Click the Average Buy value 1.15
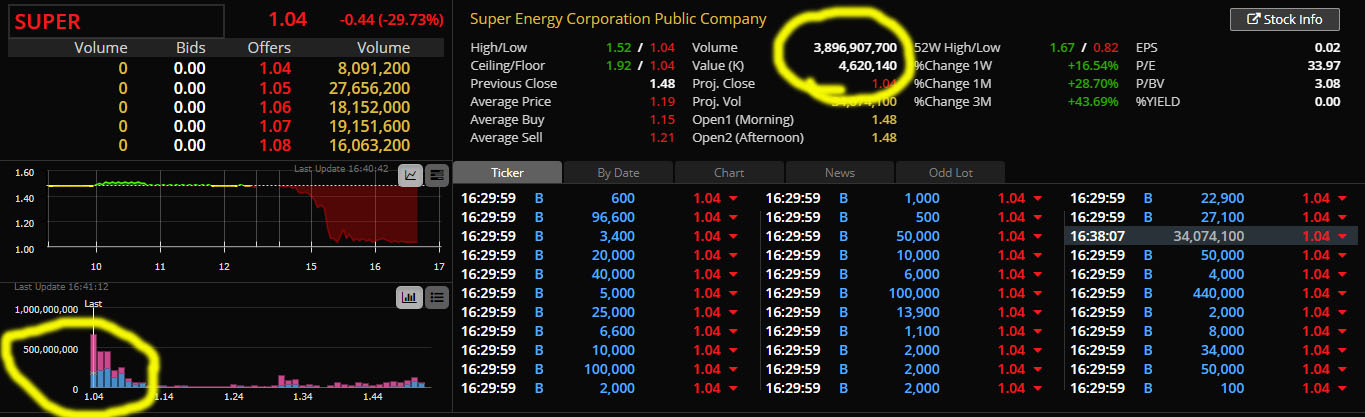 pyautogui.click(x=664, y=120)
